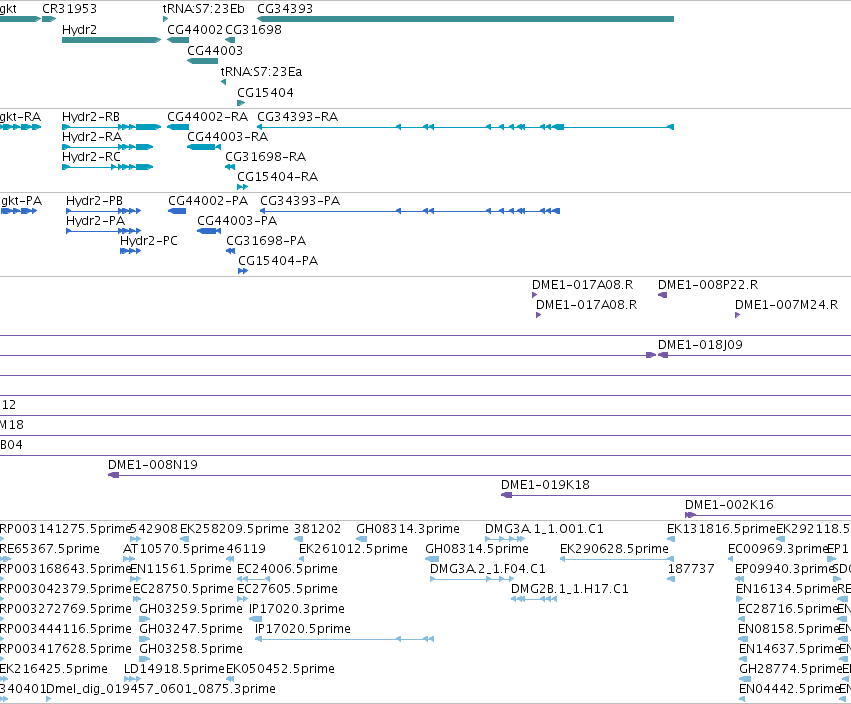Select the DME1-019K18 BAC label

pyautogui.click(x=545, y=485)
